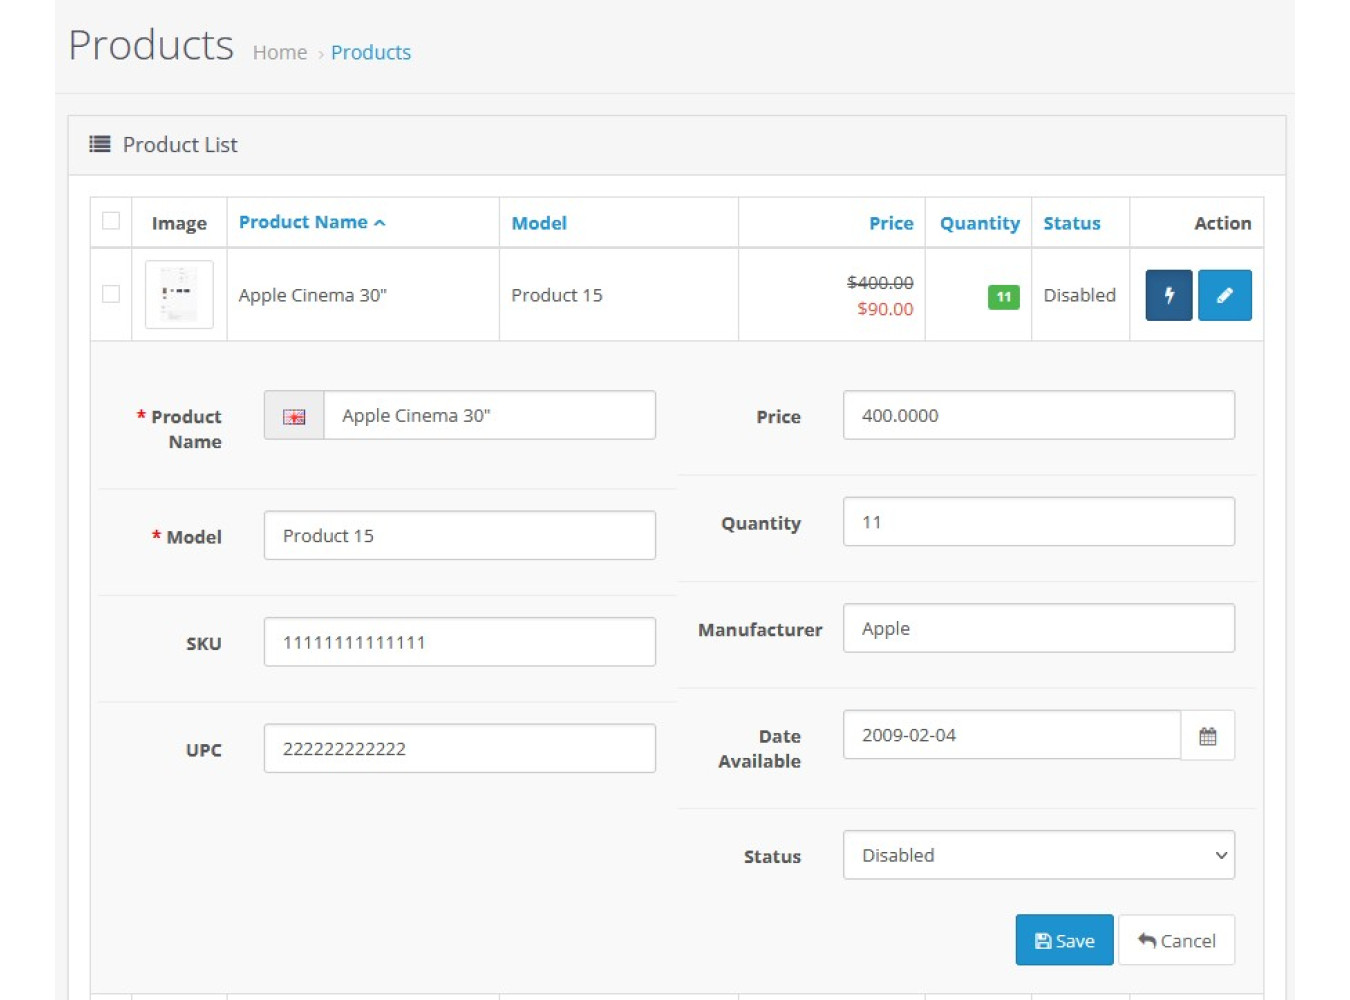Click Products breadcrumb link
1350x1000 pixels.
point(370,52)
